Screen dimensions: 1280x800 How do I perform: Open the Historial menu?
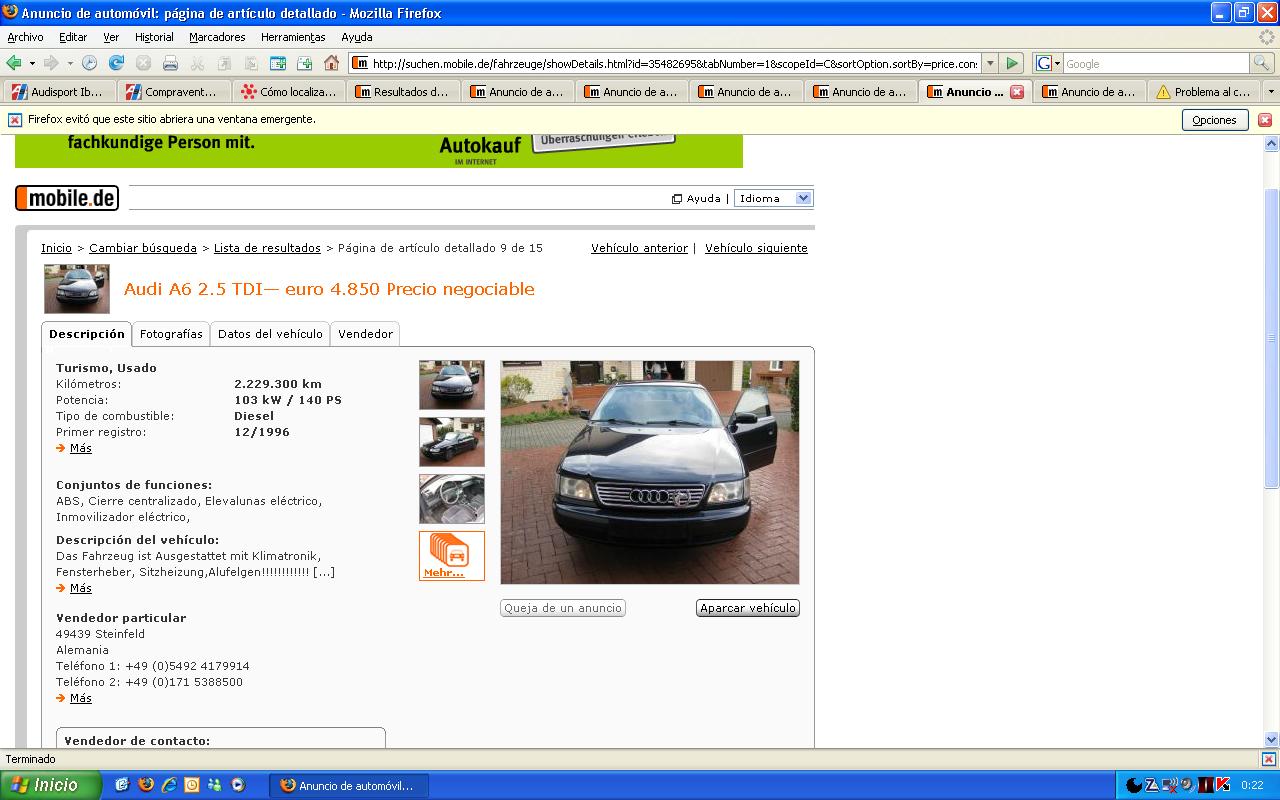pyautogui.click(x=154, y=37)
